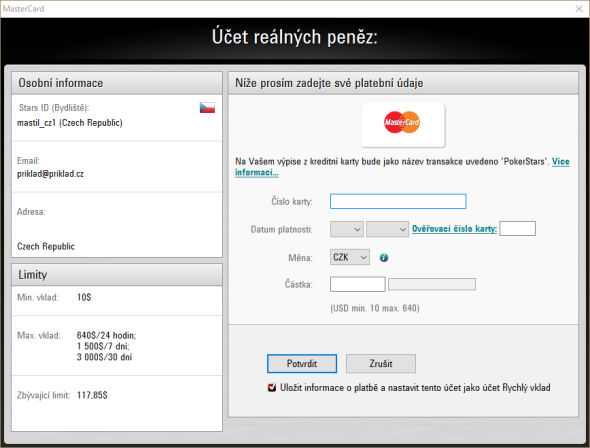
Task: Click the Czech Republic address text
Action: 46,246
